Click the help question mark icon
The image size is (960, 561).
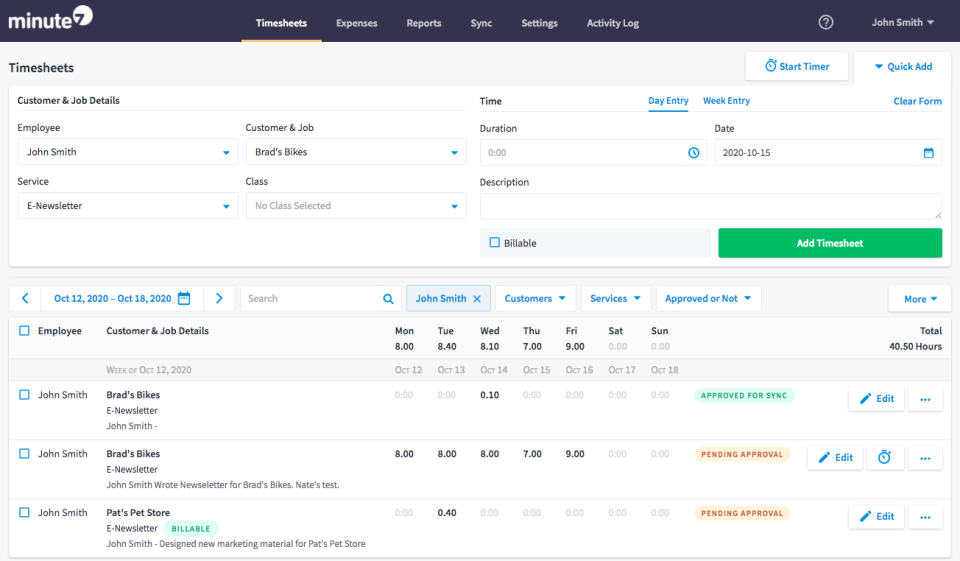click(x=826, y=22)
